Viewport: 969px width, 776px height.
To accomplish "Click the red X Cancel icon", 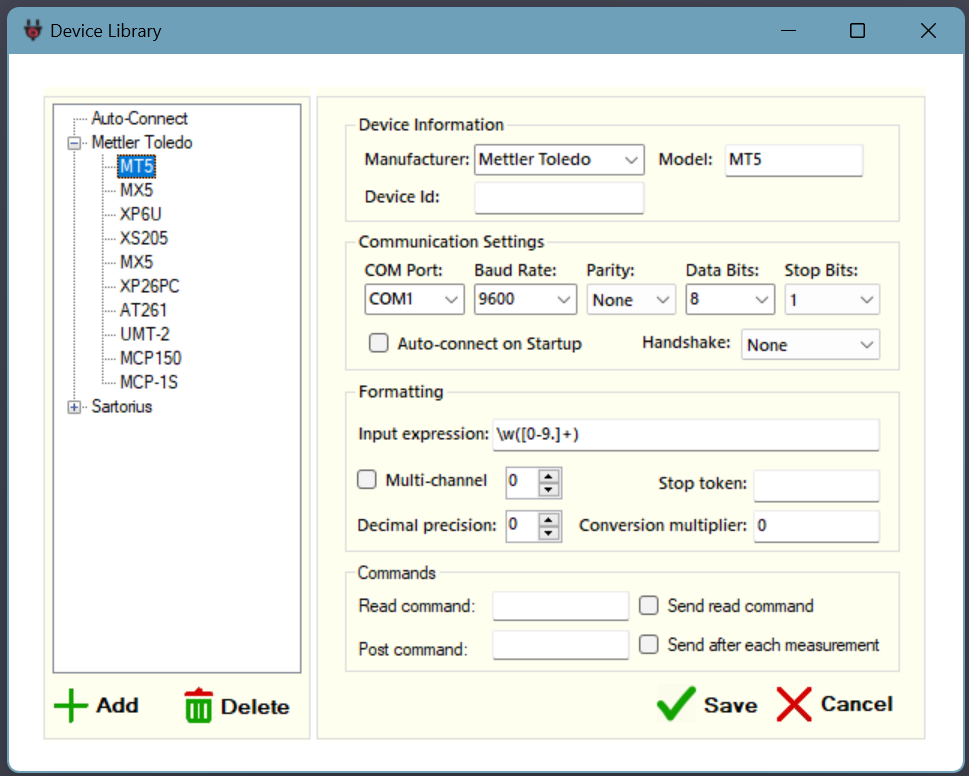I will (x=794, y=704).
